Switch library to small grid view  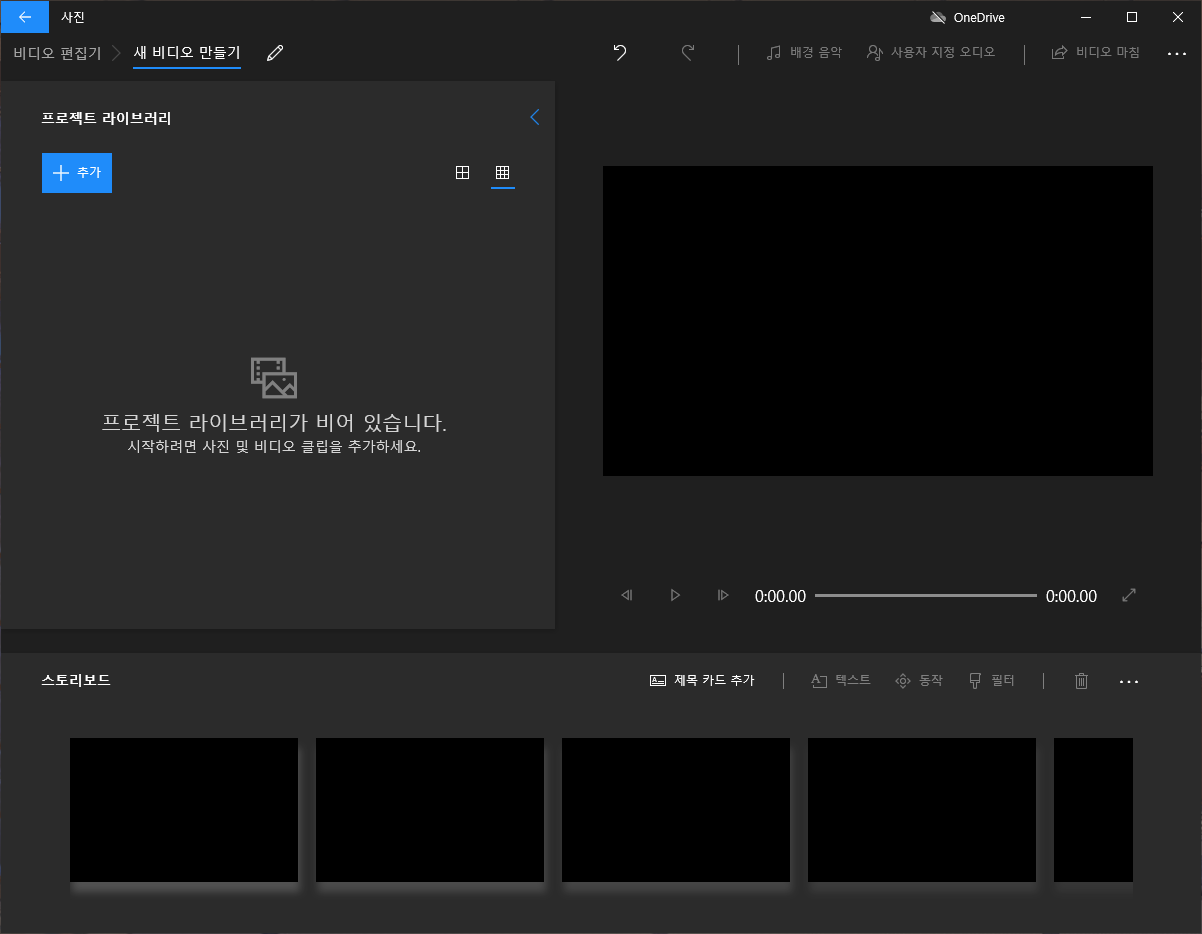click(x=503, y=173)
